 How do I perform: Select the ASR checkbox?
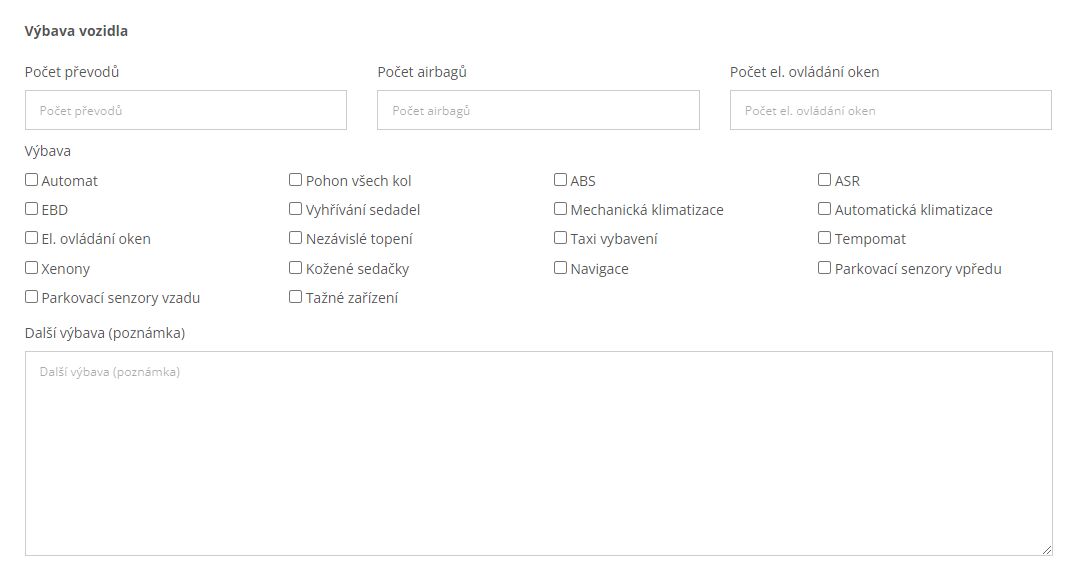click(x=825, y=180)
